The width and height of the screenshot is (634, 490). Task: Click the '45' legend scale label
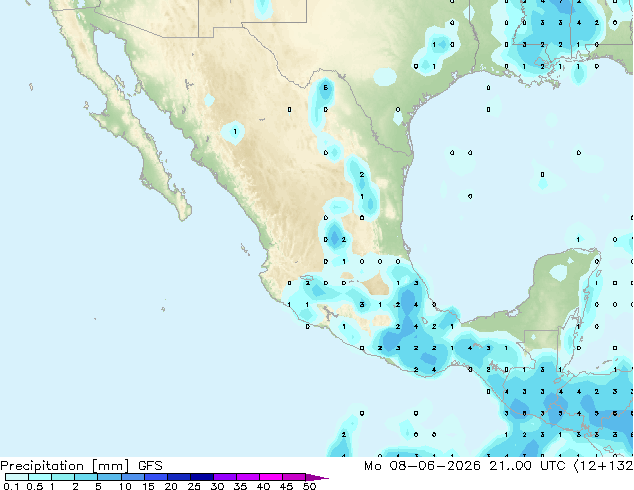click(x=286, y=486)
